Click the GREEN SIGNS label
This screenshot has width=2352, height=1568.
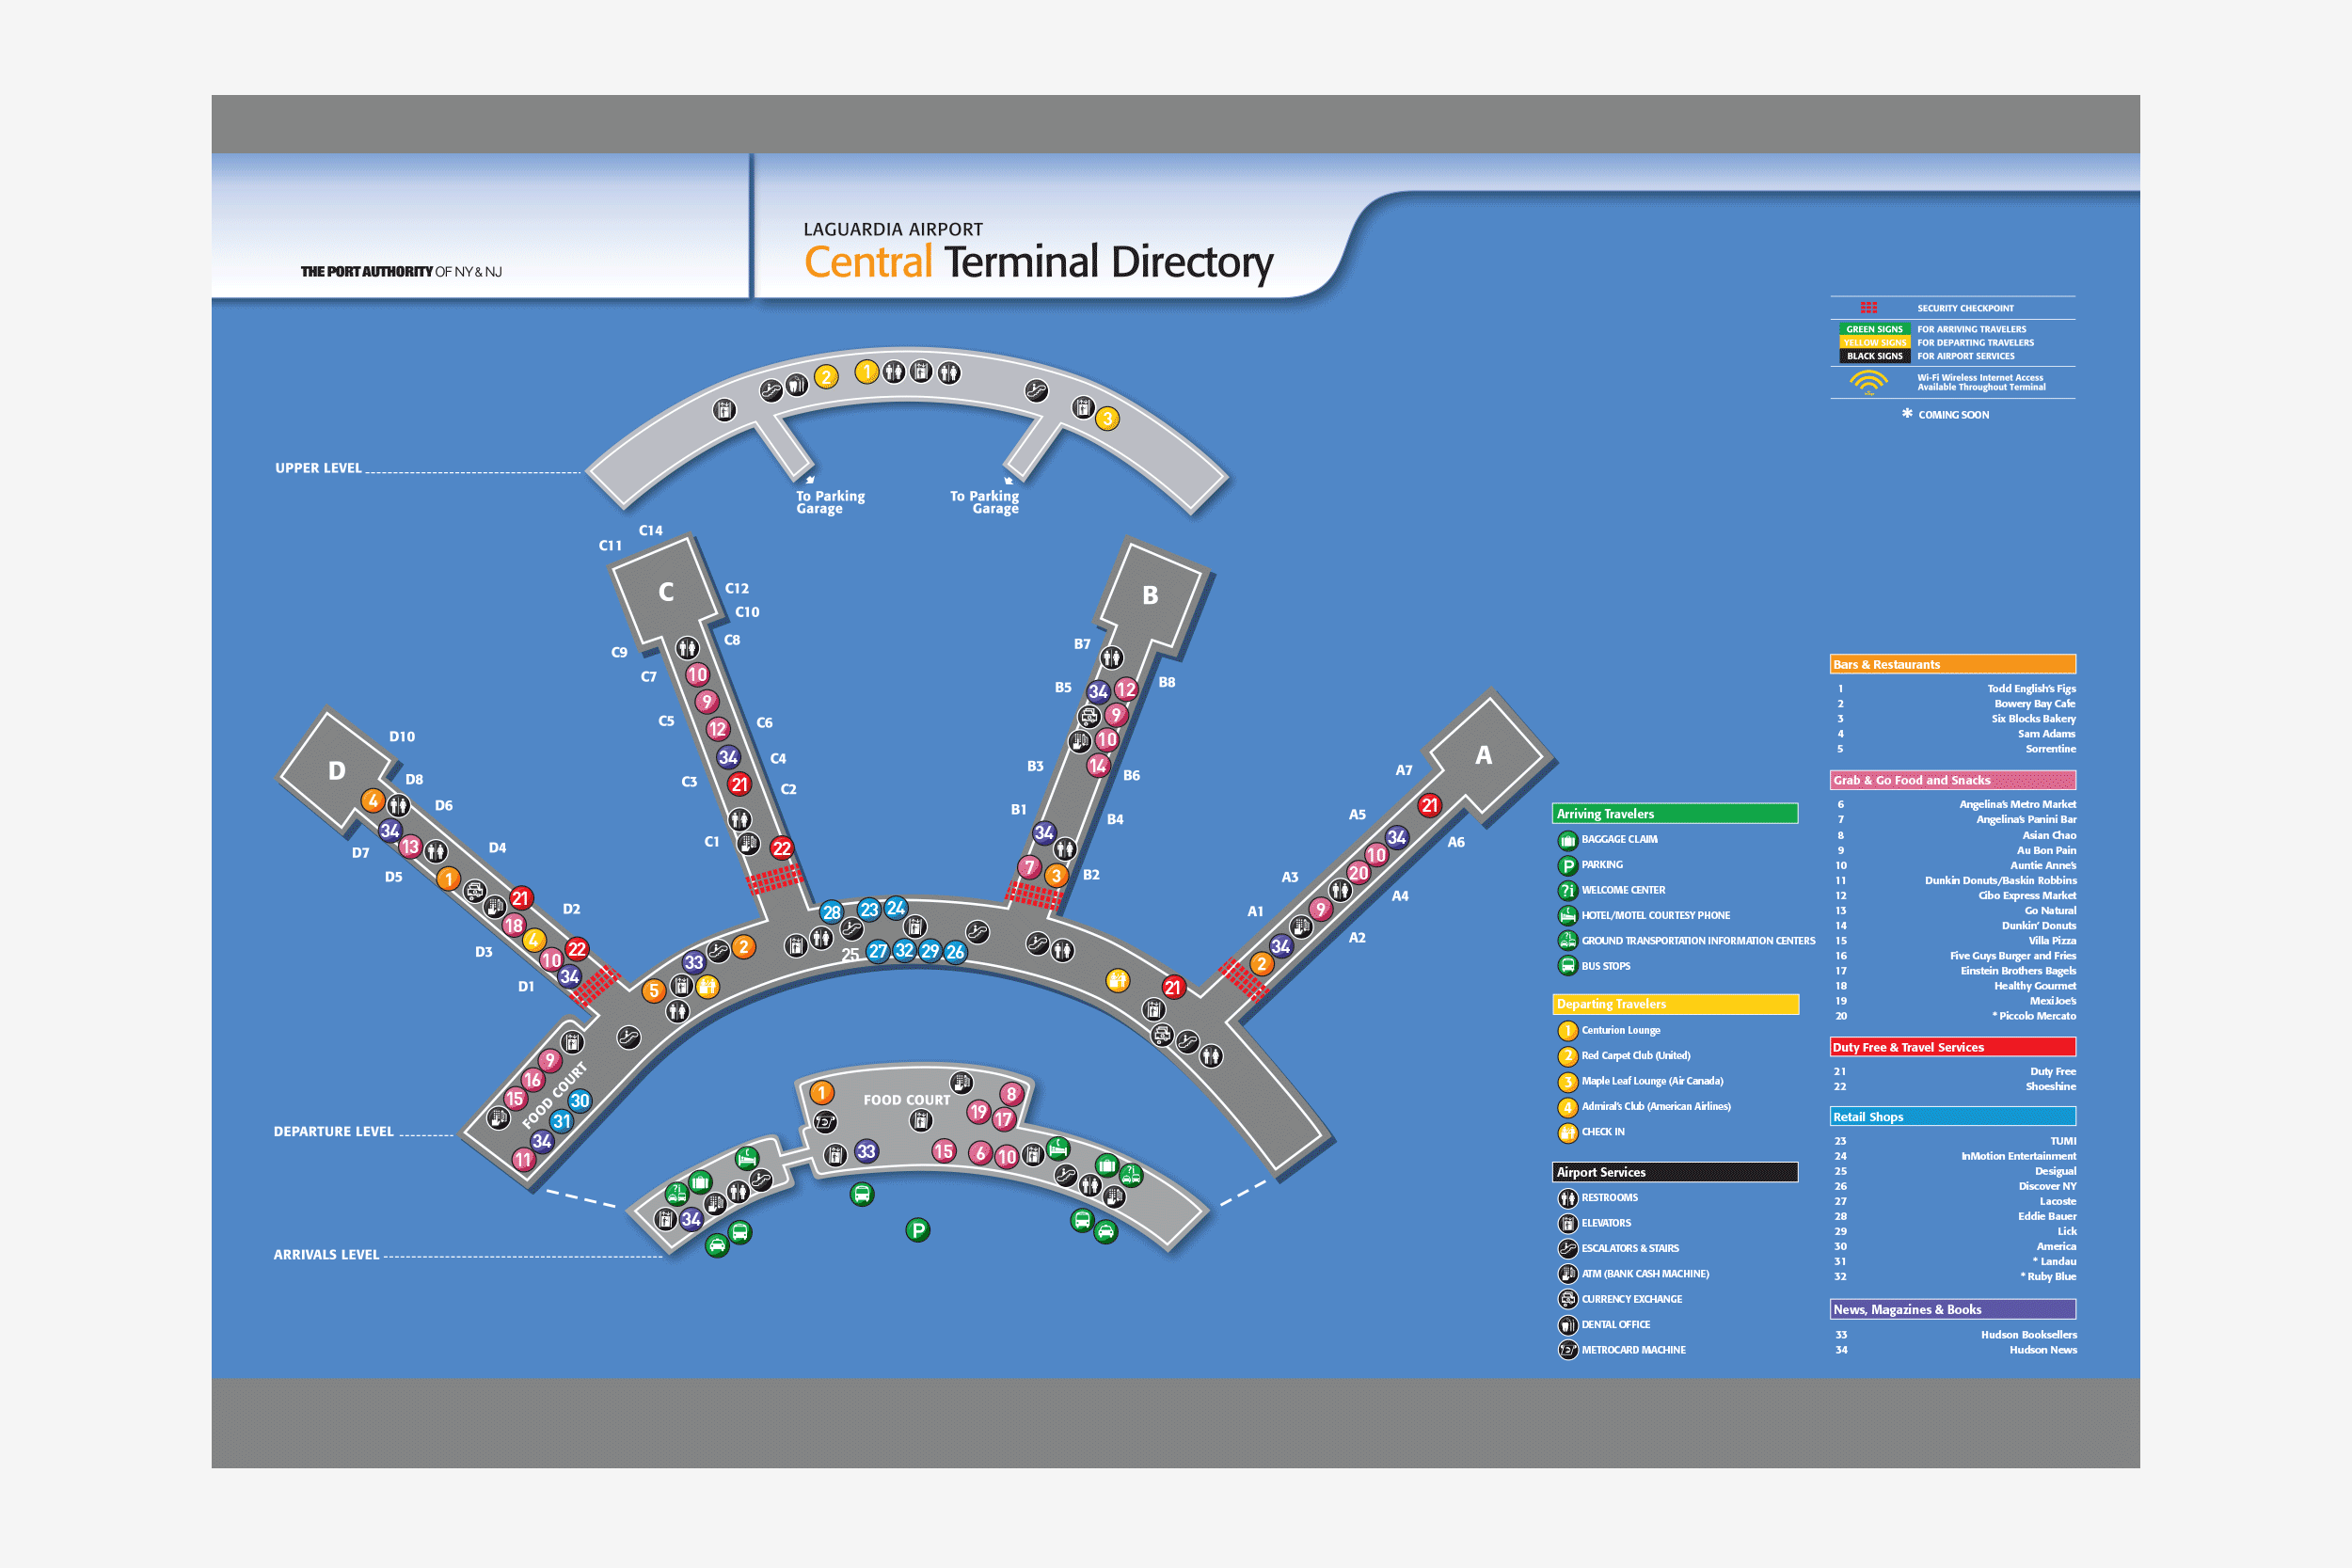pyautogui.click(x=1874, y=329)
